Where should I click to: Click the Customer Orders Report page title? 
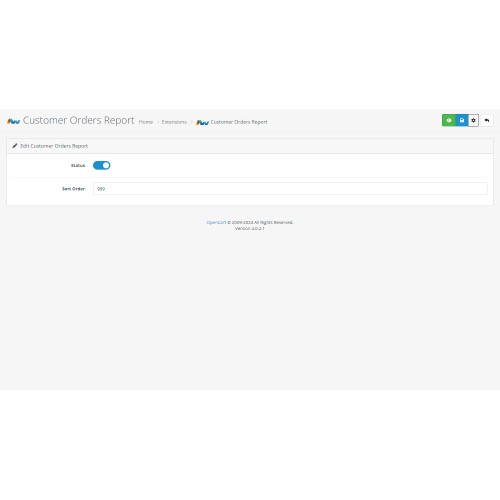[x=78, y=120]
